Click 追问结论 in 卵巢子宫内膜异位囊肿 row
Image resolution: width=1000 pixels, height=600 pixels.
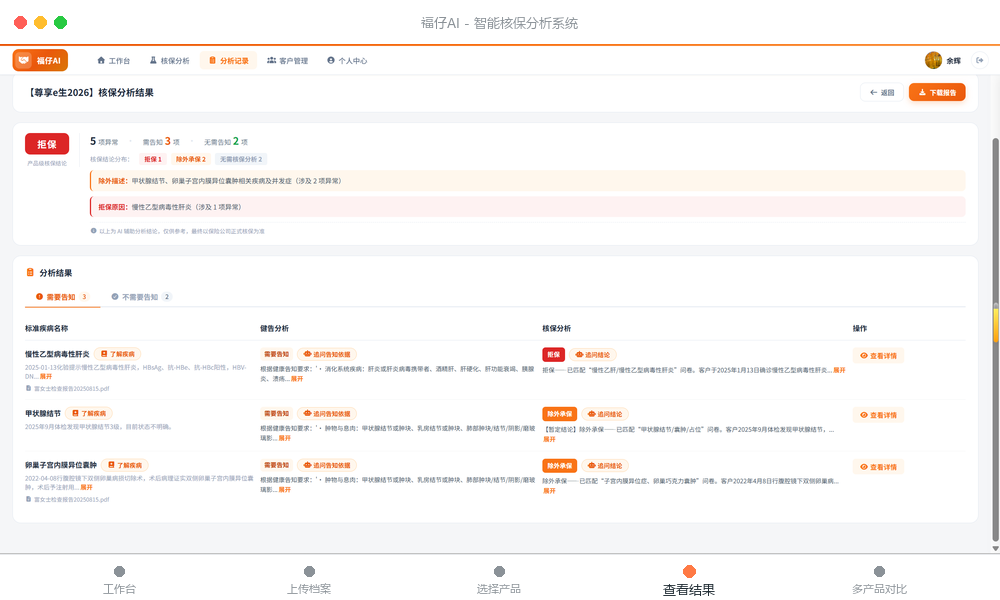coord(605,466)
